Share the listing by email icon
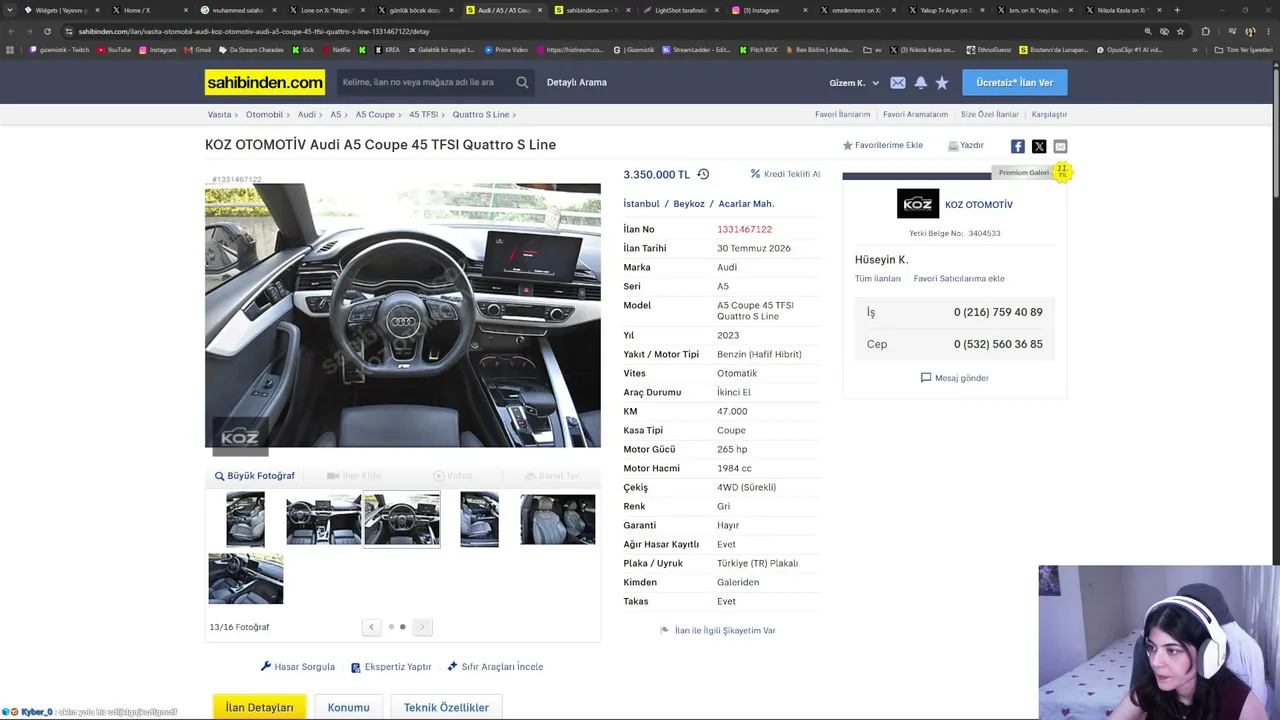 pyautogui.click(x=1060, y=146)
